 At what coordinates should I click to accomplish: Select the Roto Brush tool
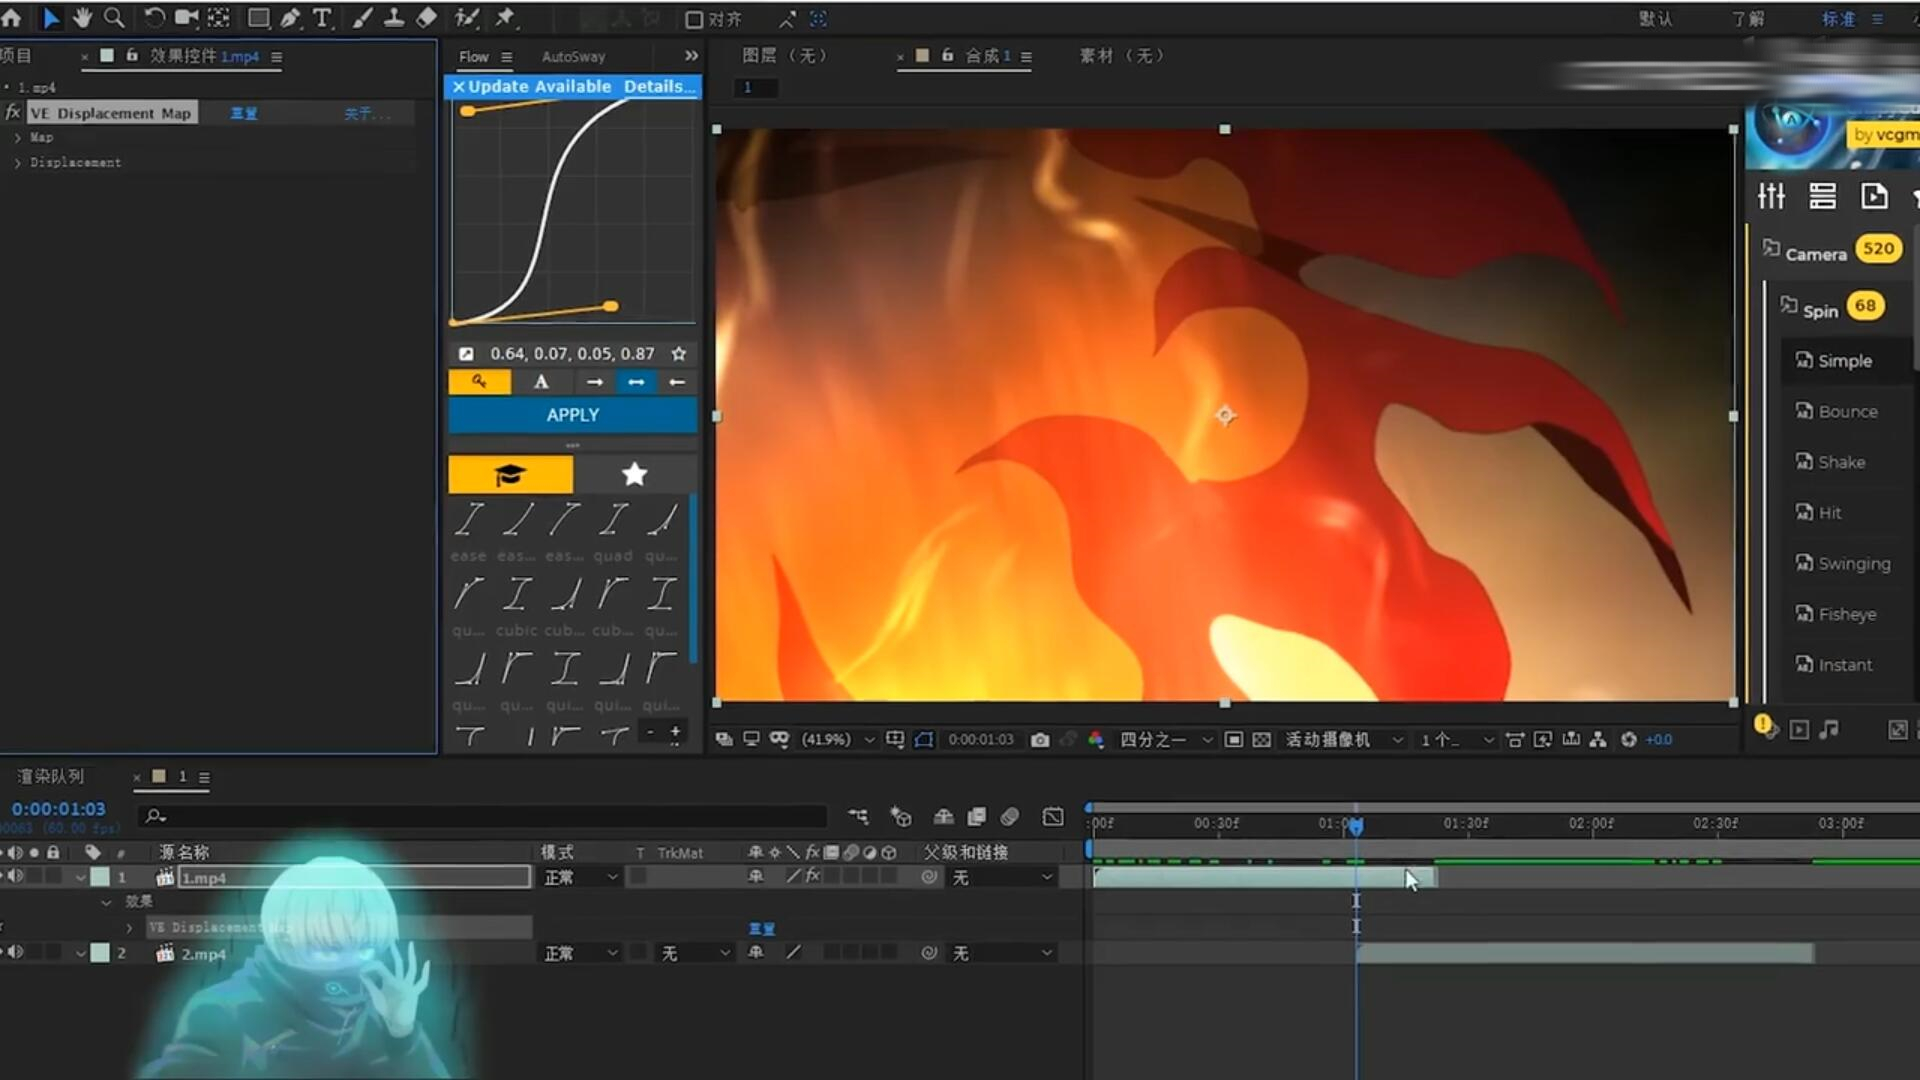tap(467, 18)
